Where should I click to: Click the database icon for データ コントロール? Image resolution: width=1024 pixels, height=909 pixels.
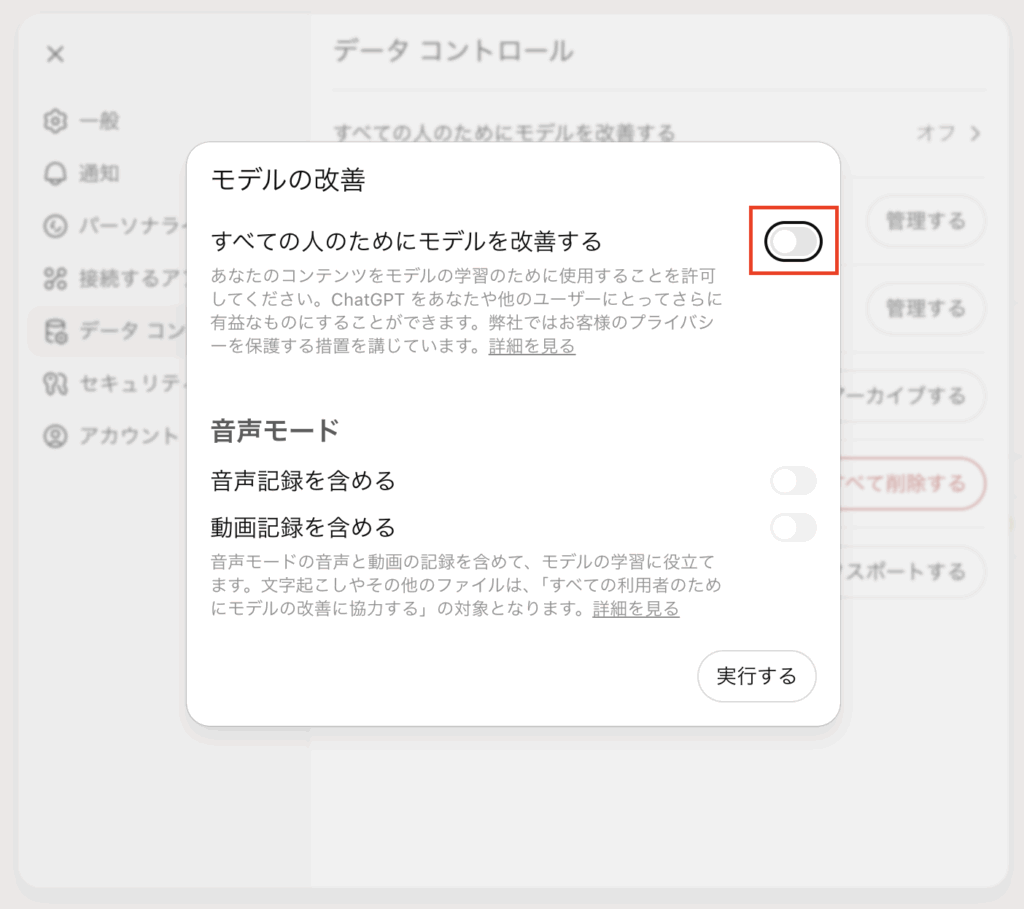(x=55, y=331)
